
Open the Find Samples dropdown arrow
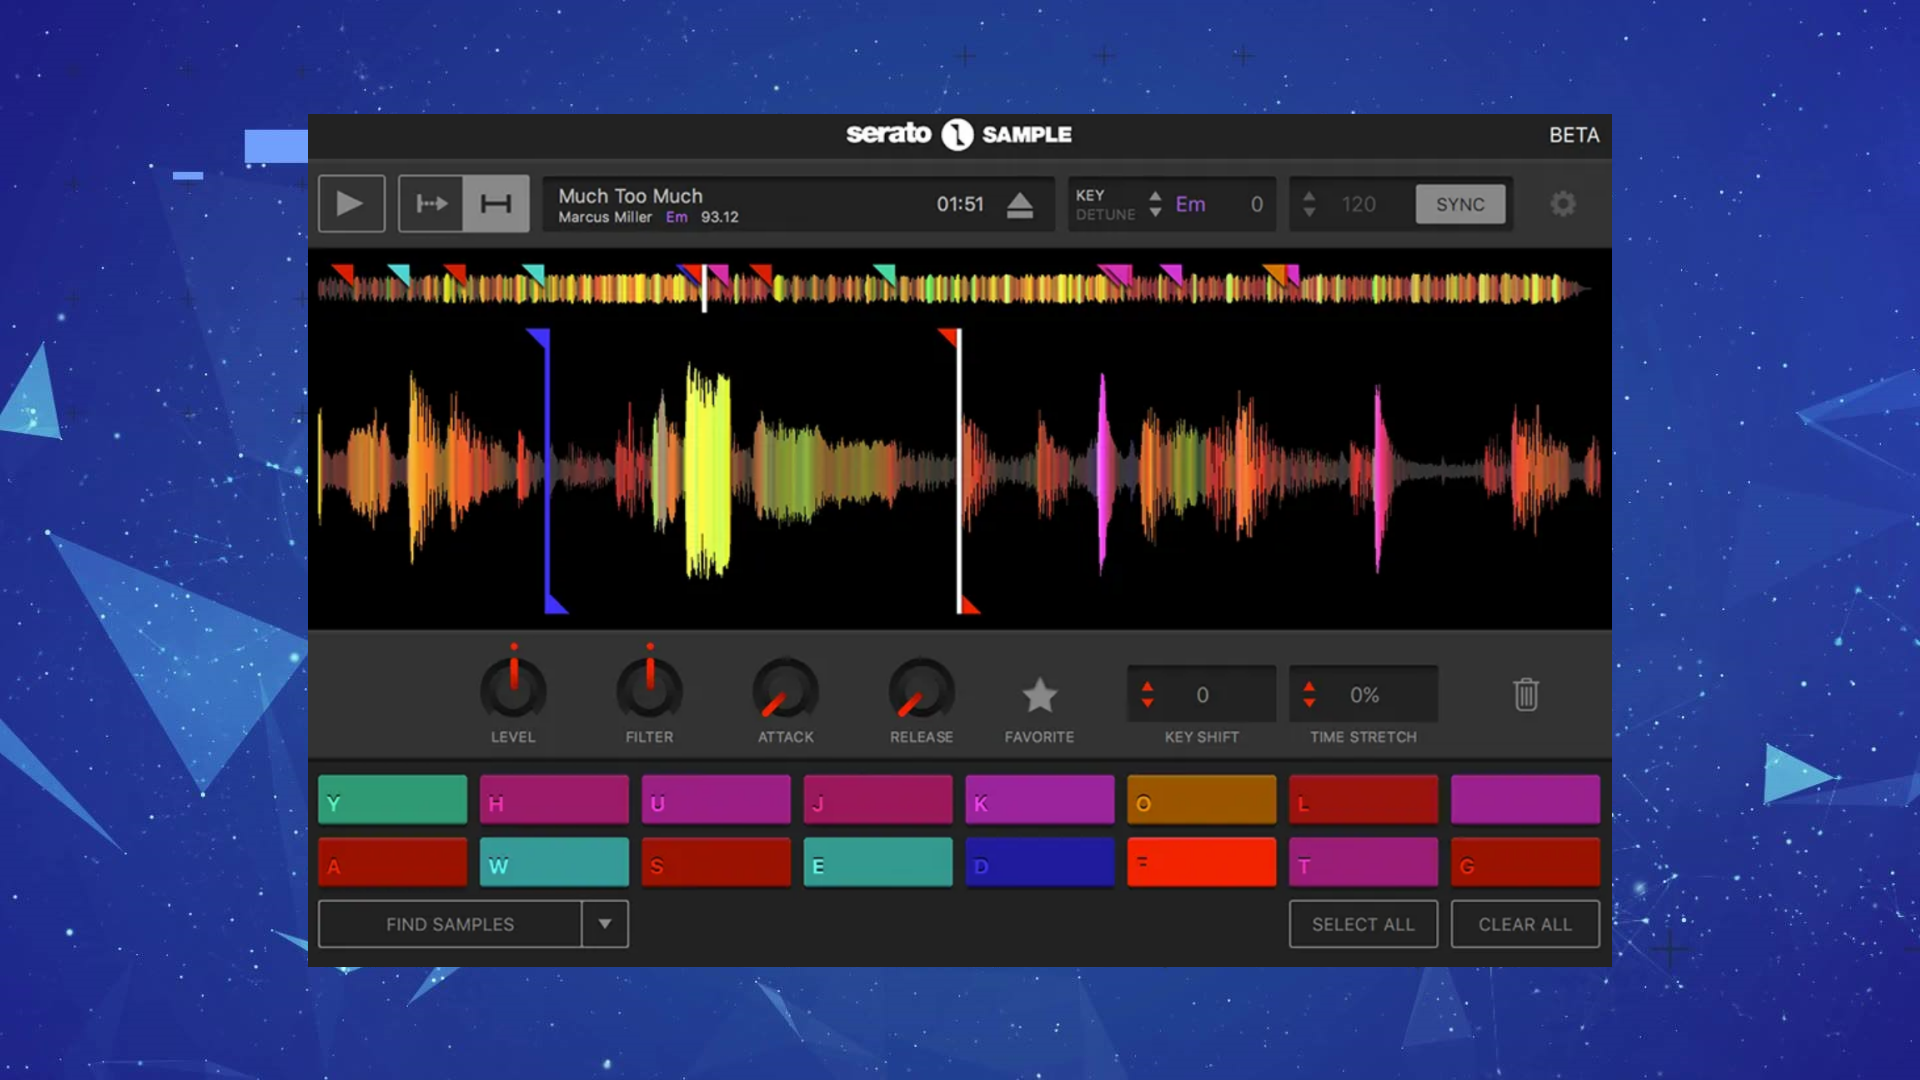tap(605, 924)
